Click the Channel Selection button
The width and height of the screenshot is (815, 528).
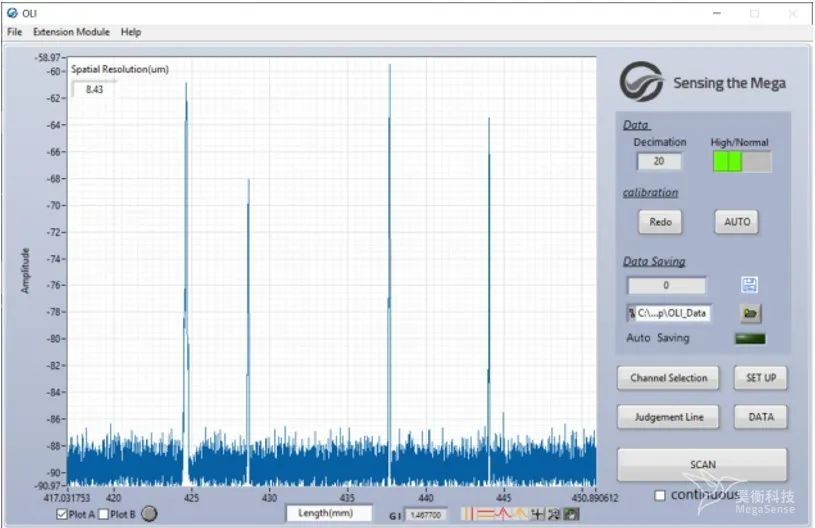tap(668, 378)
